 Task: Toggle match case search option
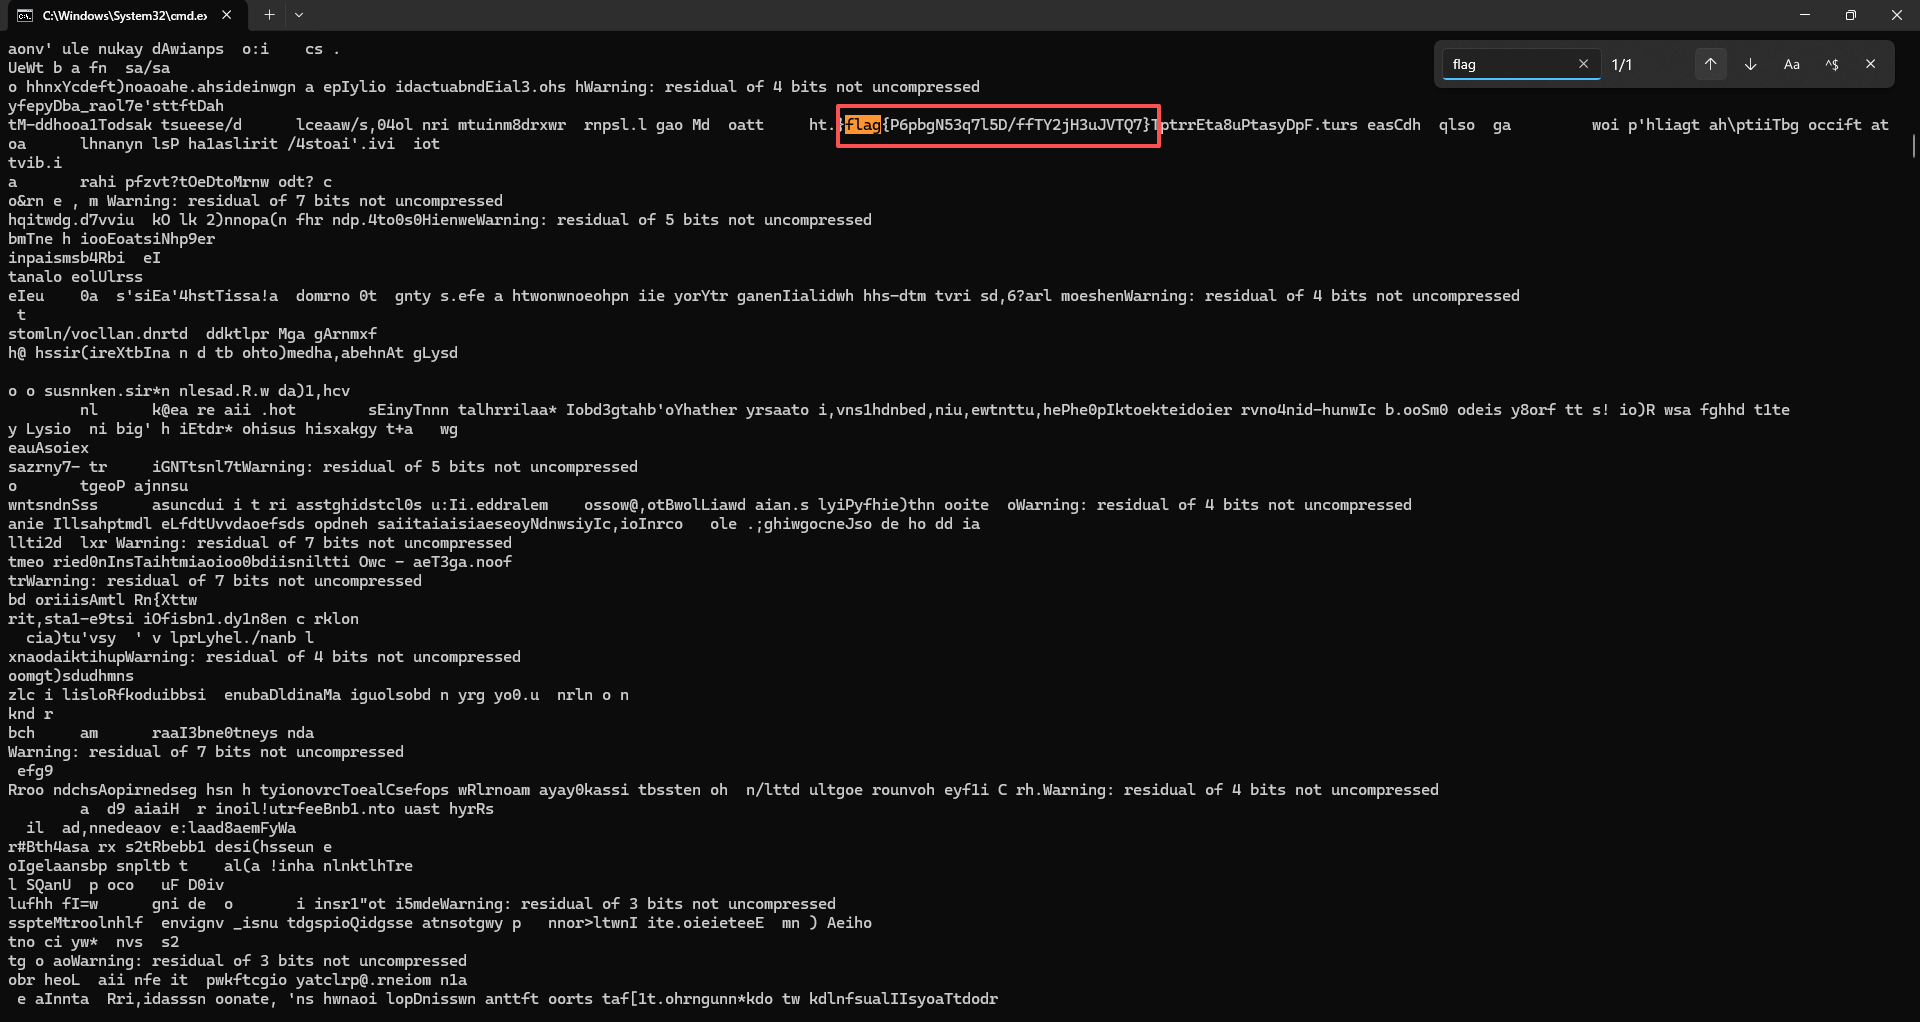pos(1791,64)
